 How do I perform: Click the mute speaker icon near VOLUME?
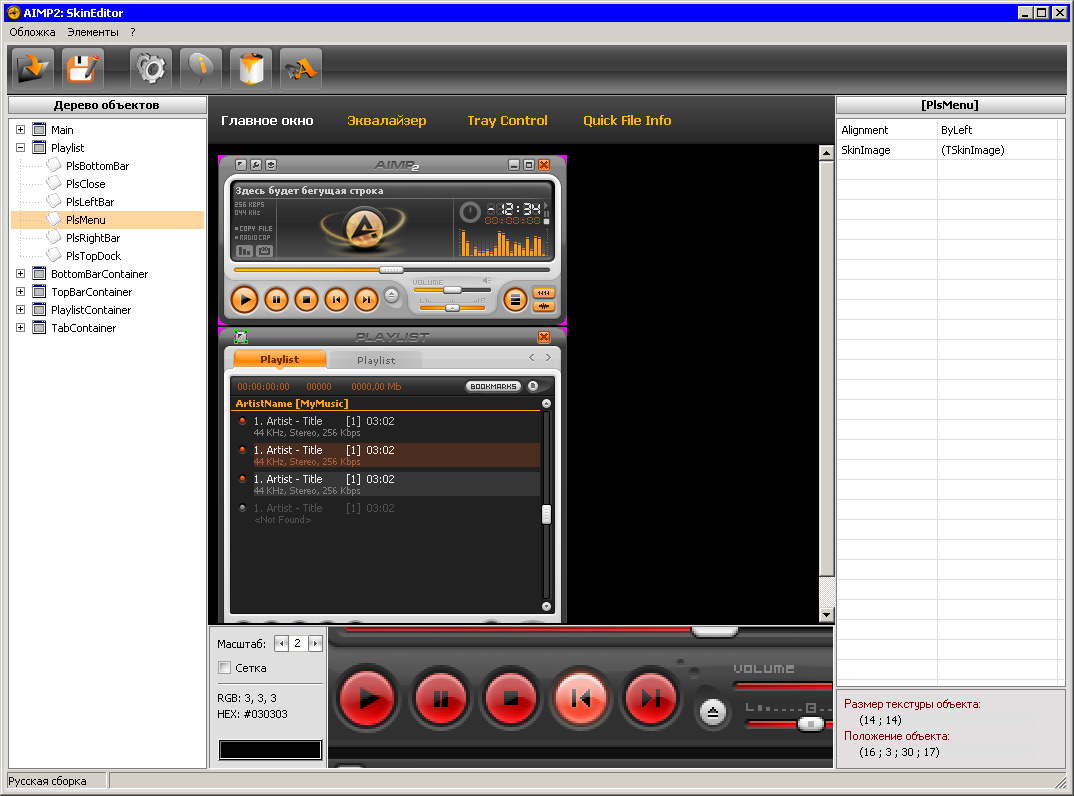coord(487,281)
